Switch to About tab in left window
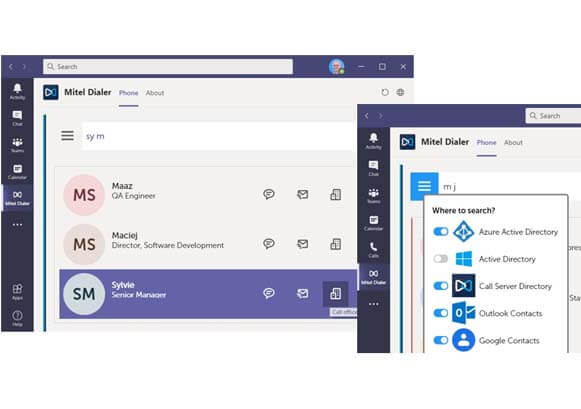Viewport: 581px width, 409px height. (x=155, y=93)
